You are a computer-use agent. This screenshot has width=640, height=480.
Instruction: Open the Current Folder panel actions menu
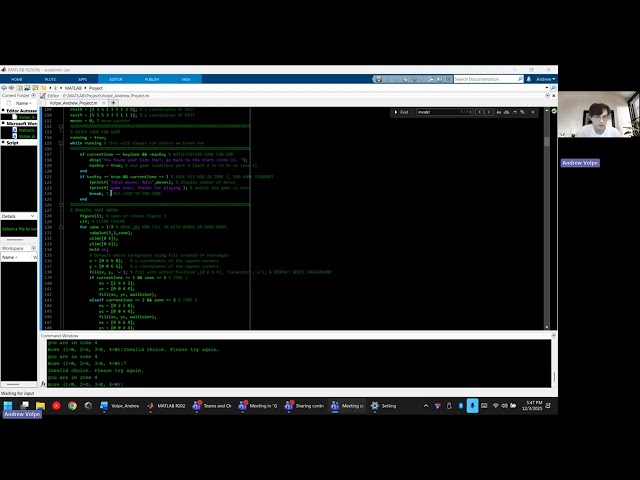click(33, 96)
